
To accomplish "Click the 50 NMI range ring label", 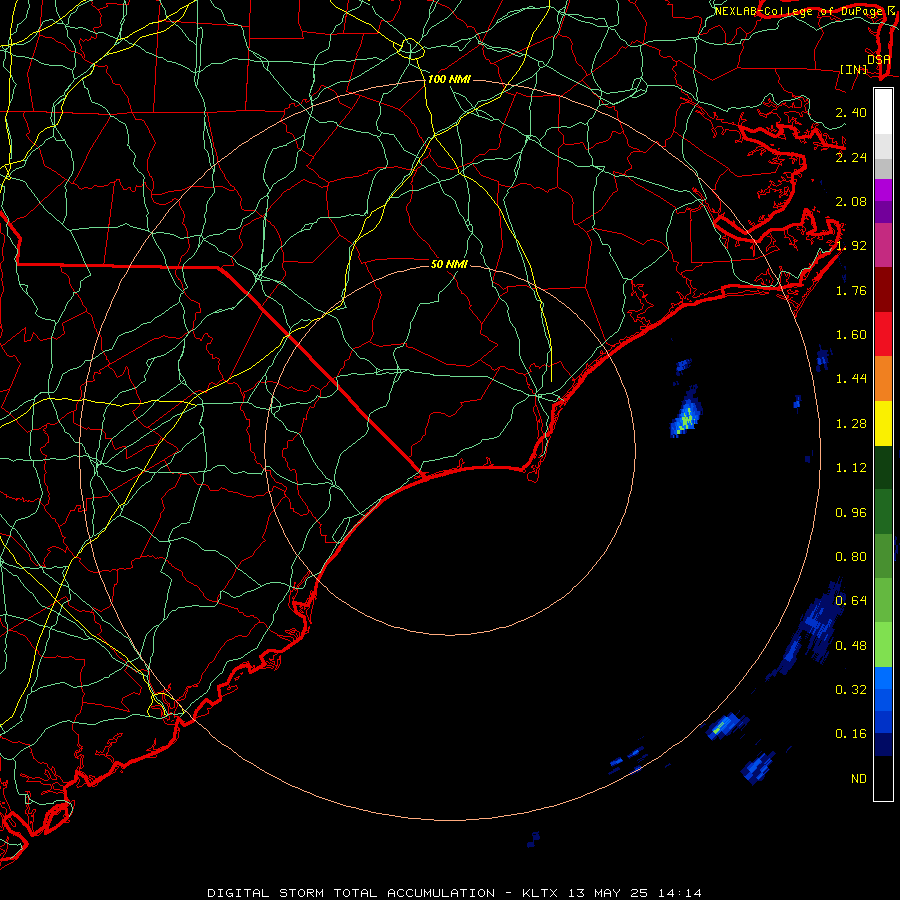I will click(449, 264).
